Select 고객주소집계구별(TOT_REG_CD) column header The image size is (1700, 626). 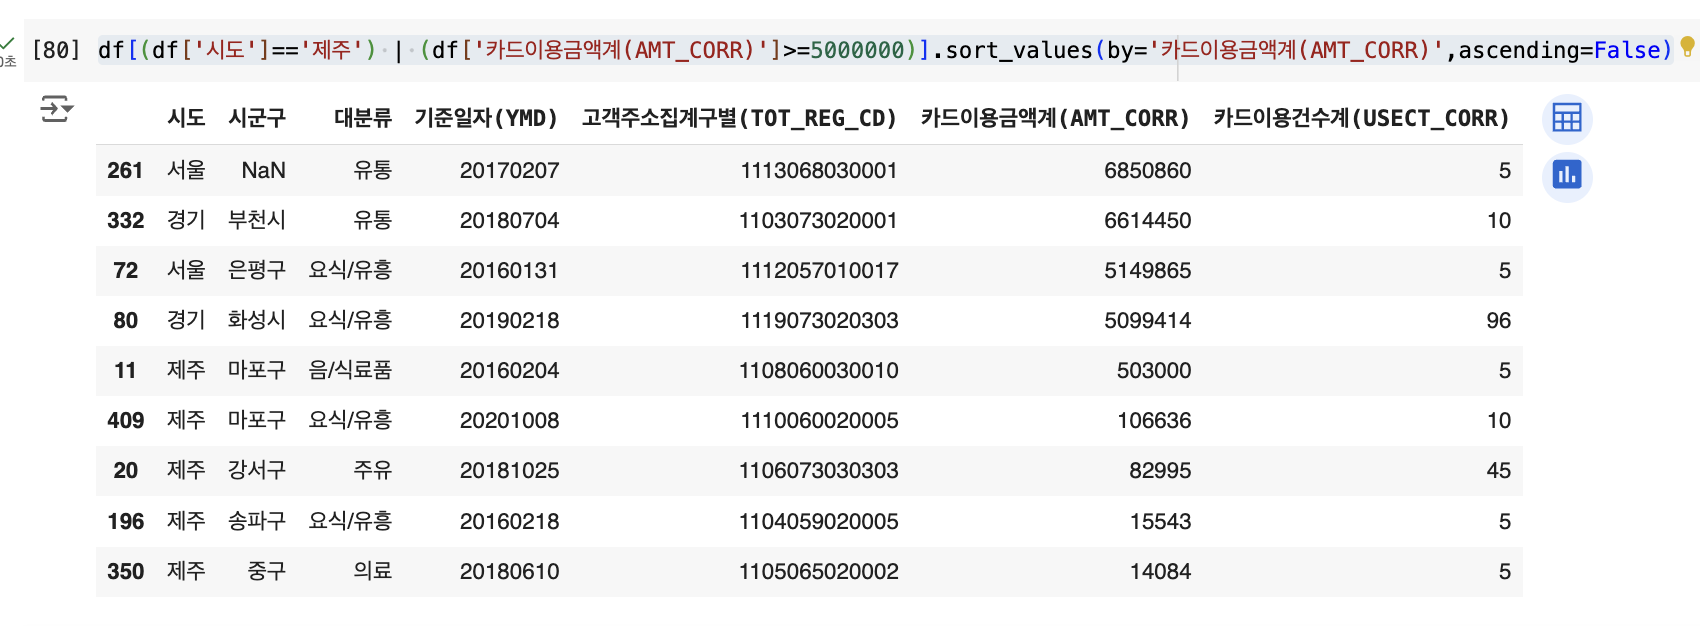tap(739, 118)
